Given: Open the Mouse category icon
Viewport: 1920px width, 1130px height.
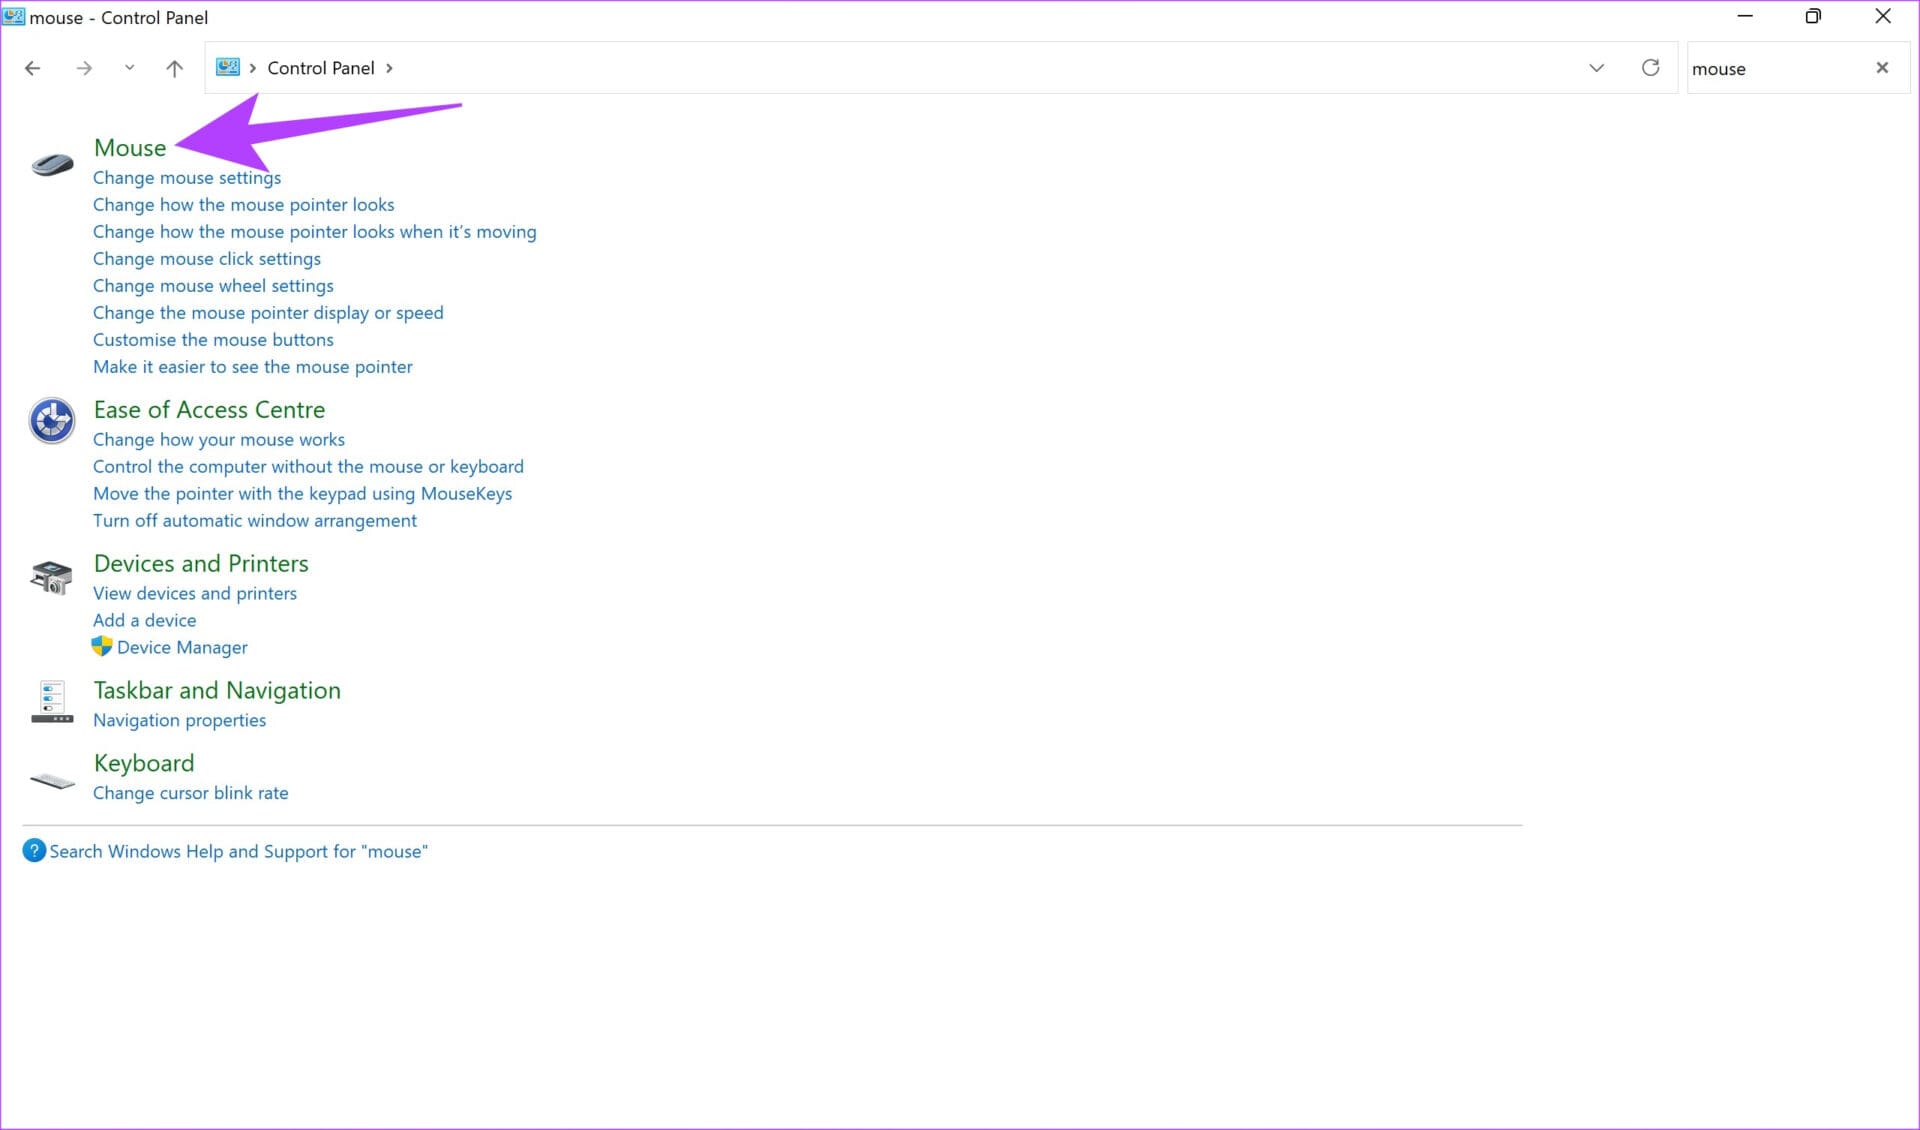Looking at the screenshot, I should coord(52,163).
